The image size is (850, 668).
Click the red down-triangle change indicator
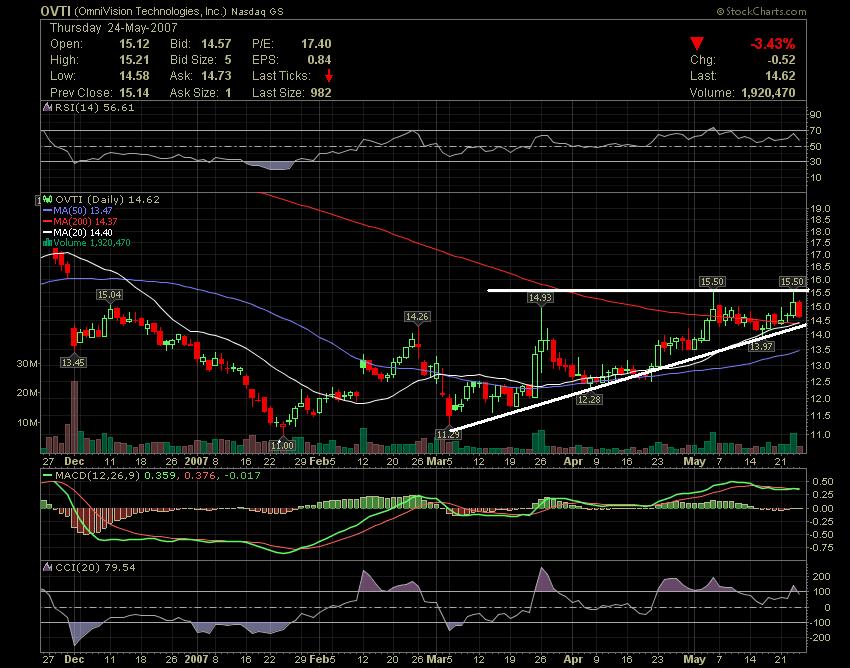click(697, 44)
